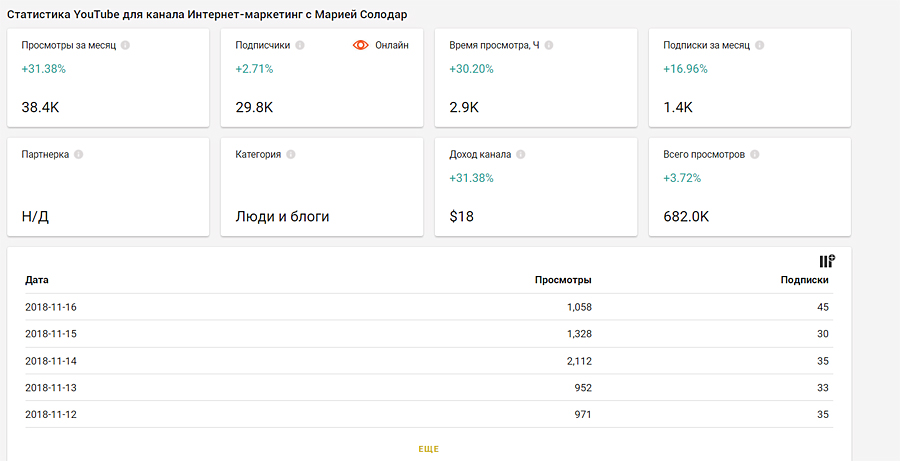Click the 2018-11-14 date row

[51, 361]
